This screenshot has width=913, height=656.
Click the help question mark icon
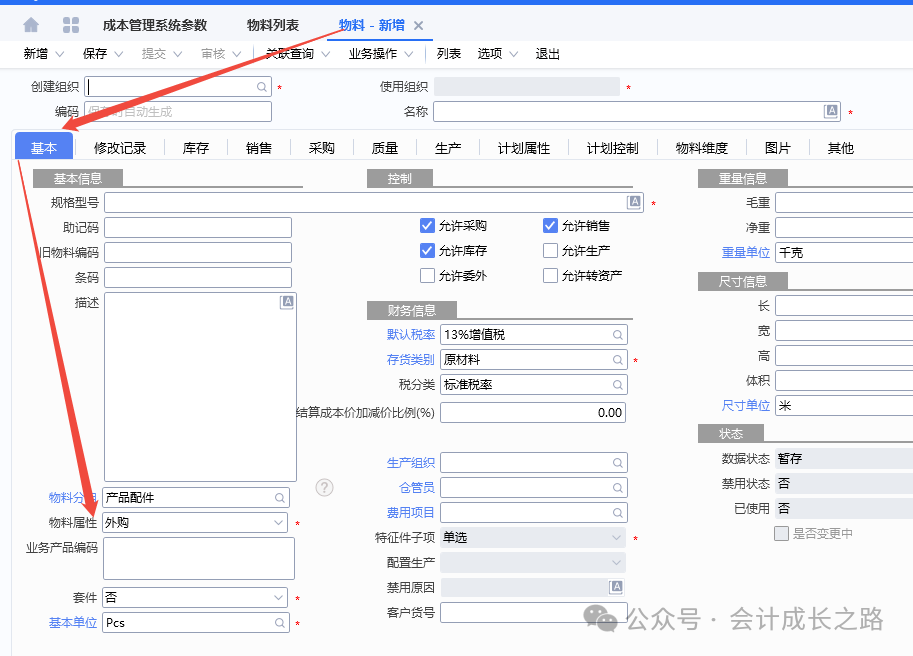(x=324, y=487)
